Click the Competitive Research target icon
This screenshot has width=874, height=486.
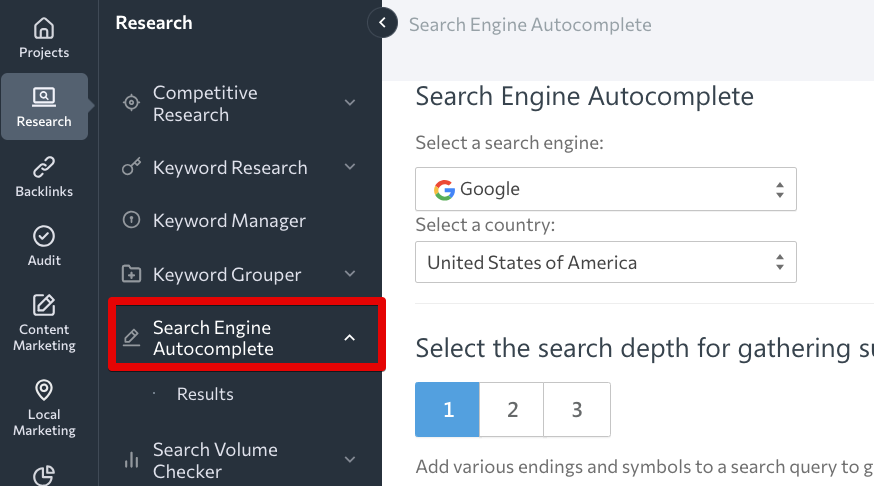click(x=132, y=103)
